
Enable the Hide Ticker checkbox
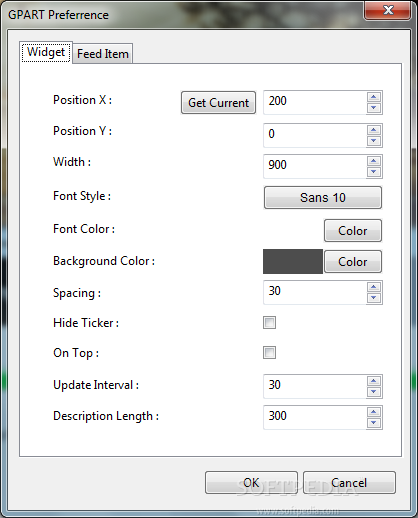click(269, 323)
